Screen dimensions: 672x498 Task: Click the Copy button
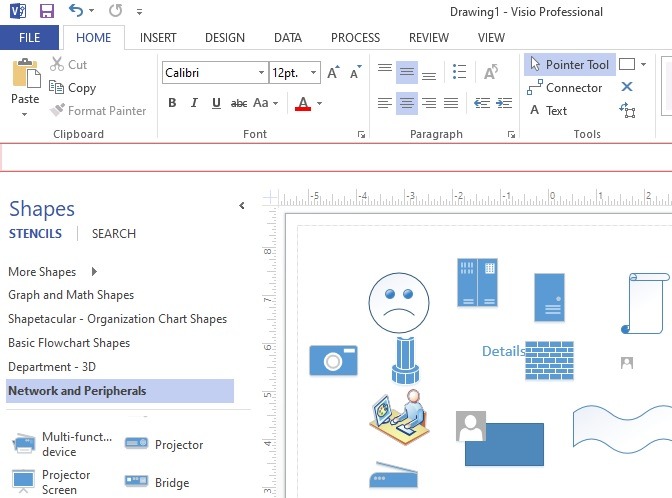(x=72, y=87)
